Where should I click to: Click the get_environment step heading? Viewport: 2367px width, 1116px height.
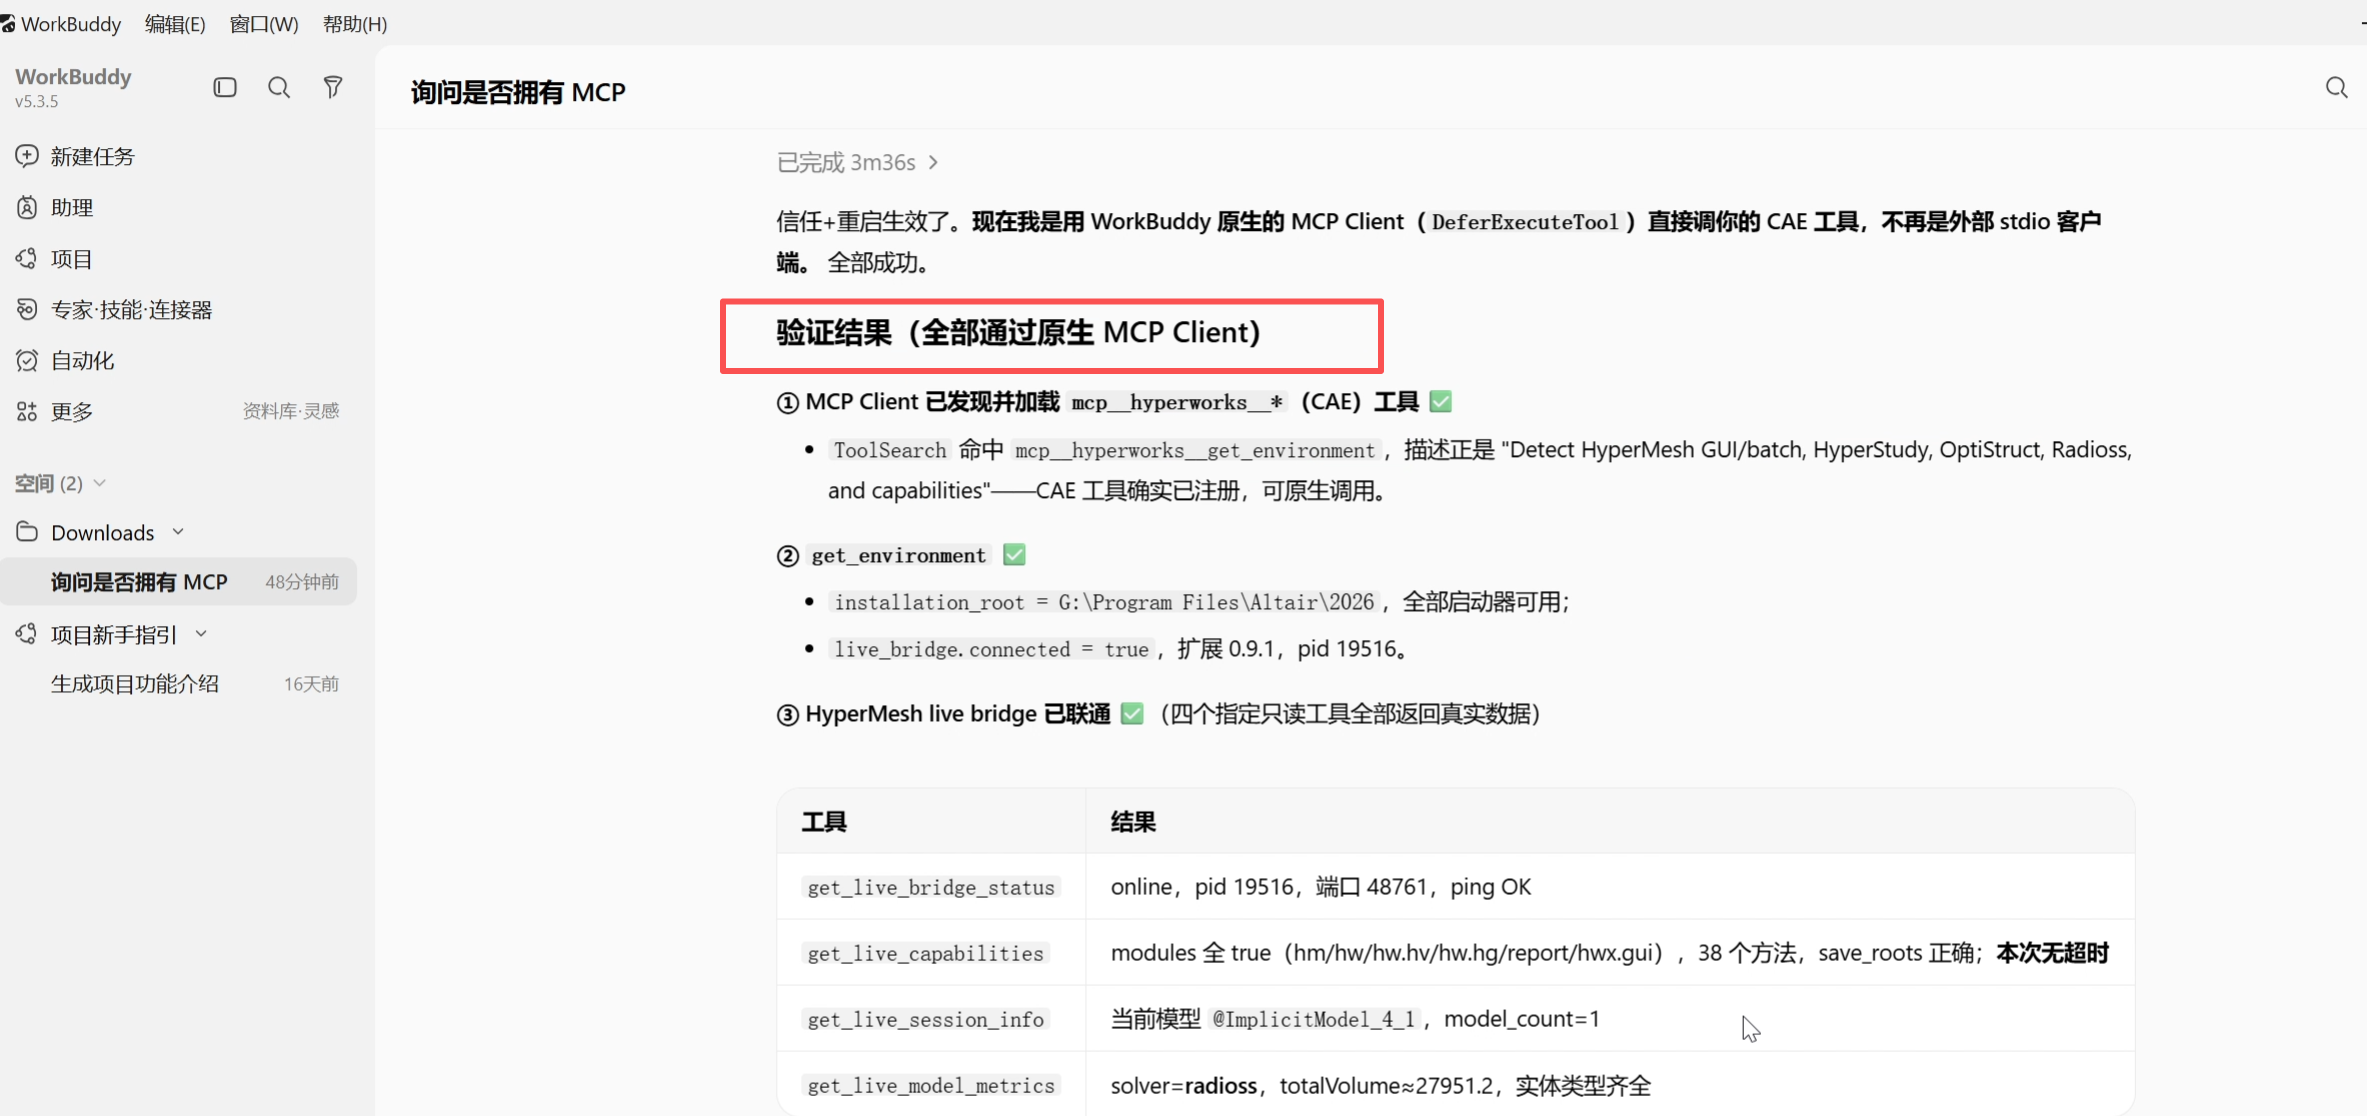[898, 555]
